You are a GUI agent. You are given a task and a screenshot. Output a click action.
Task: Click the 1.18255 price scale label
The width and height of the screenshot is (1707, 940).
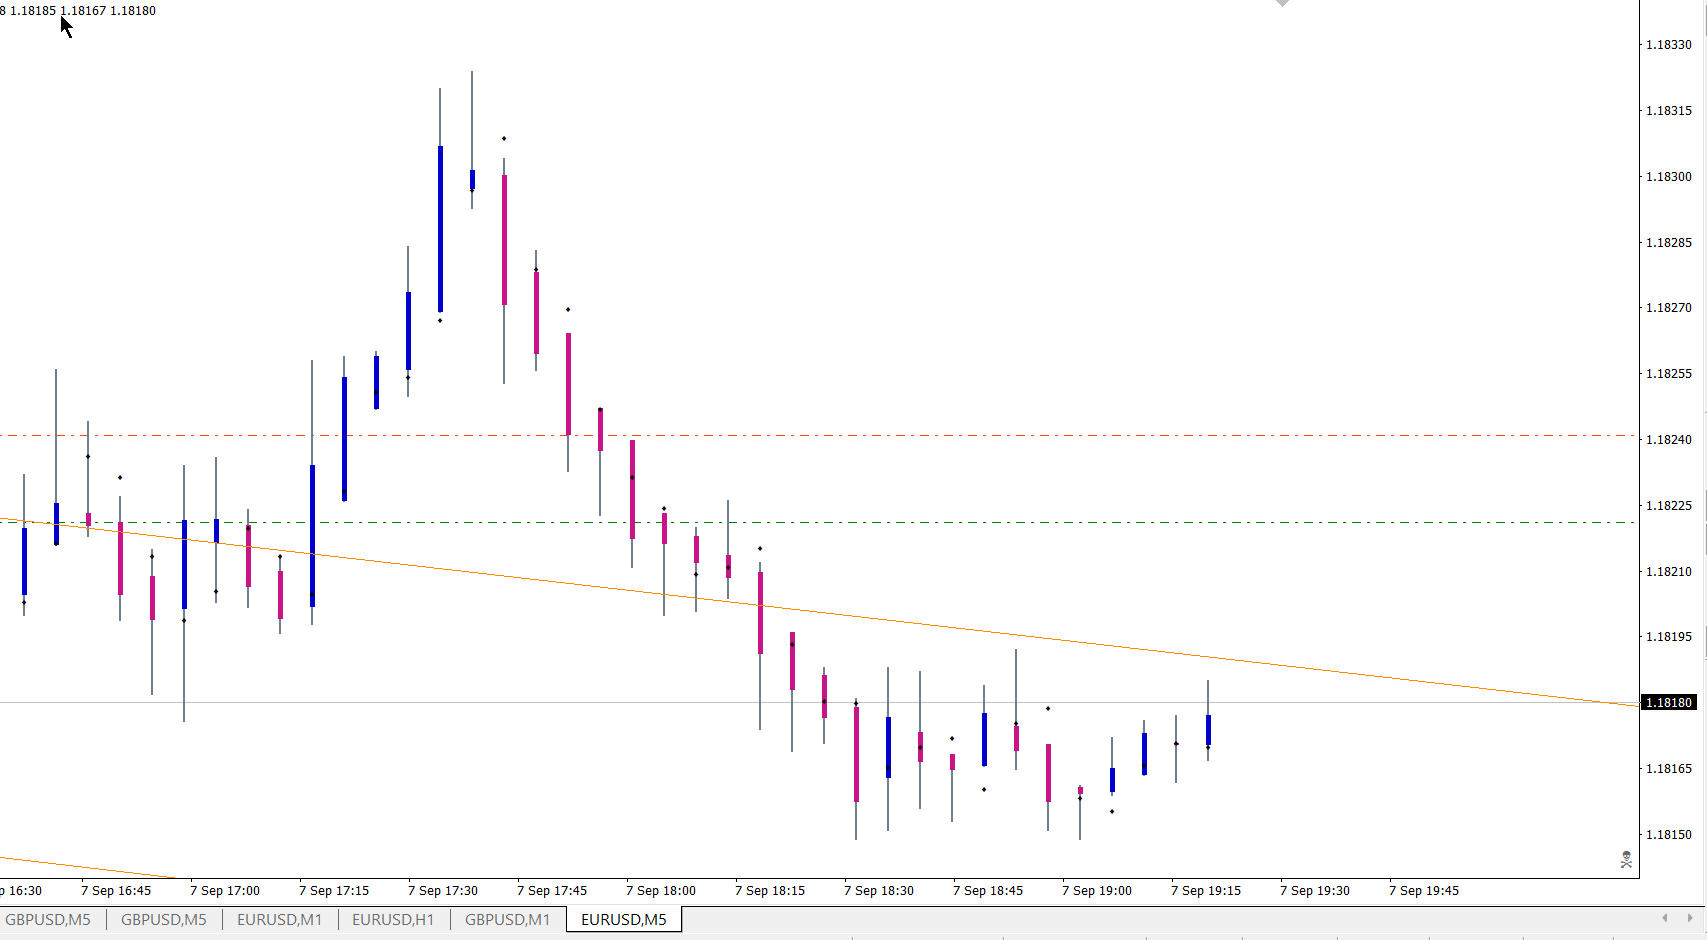click(1669, 374)
